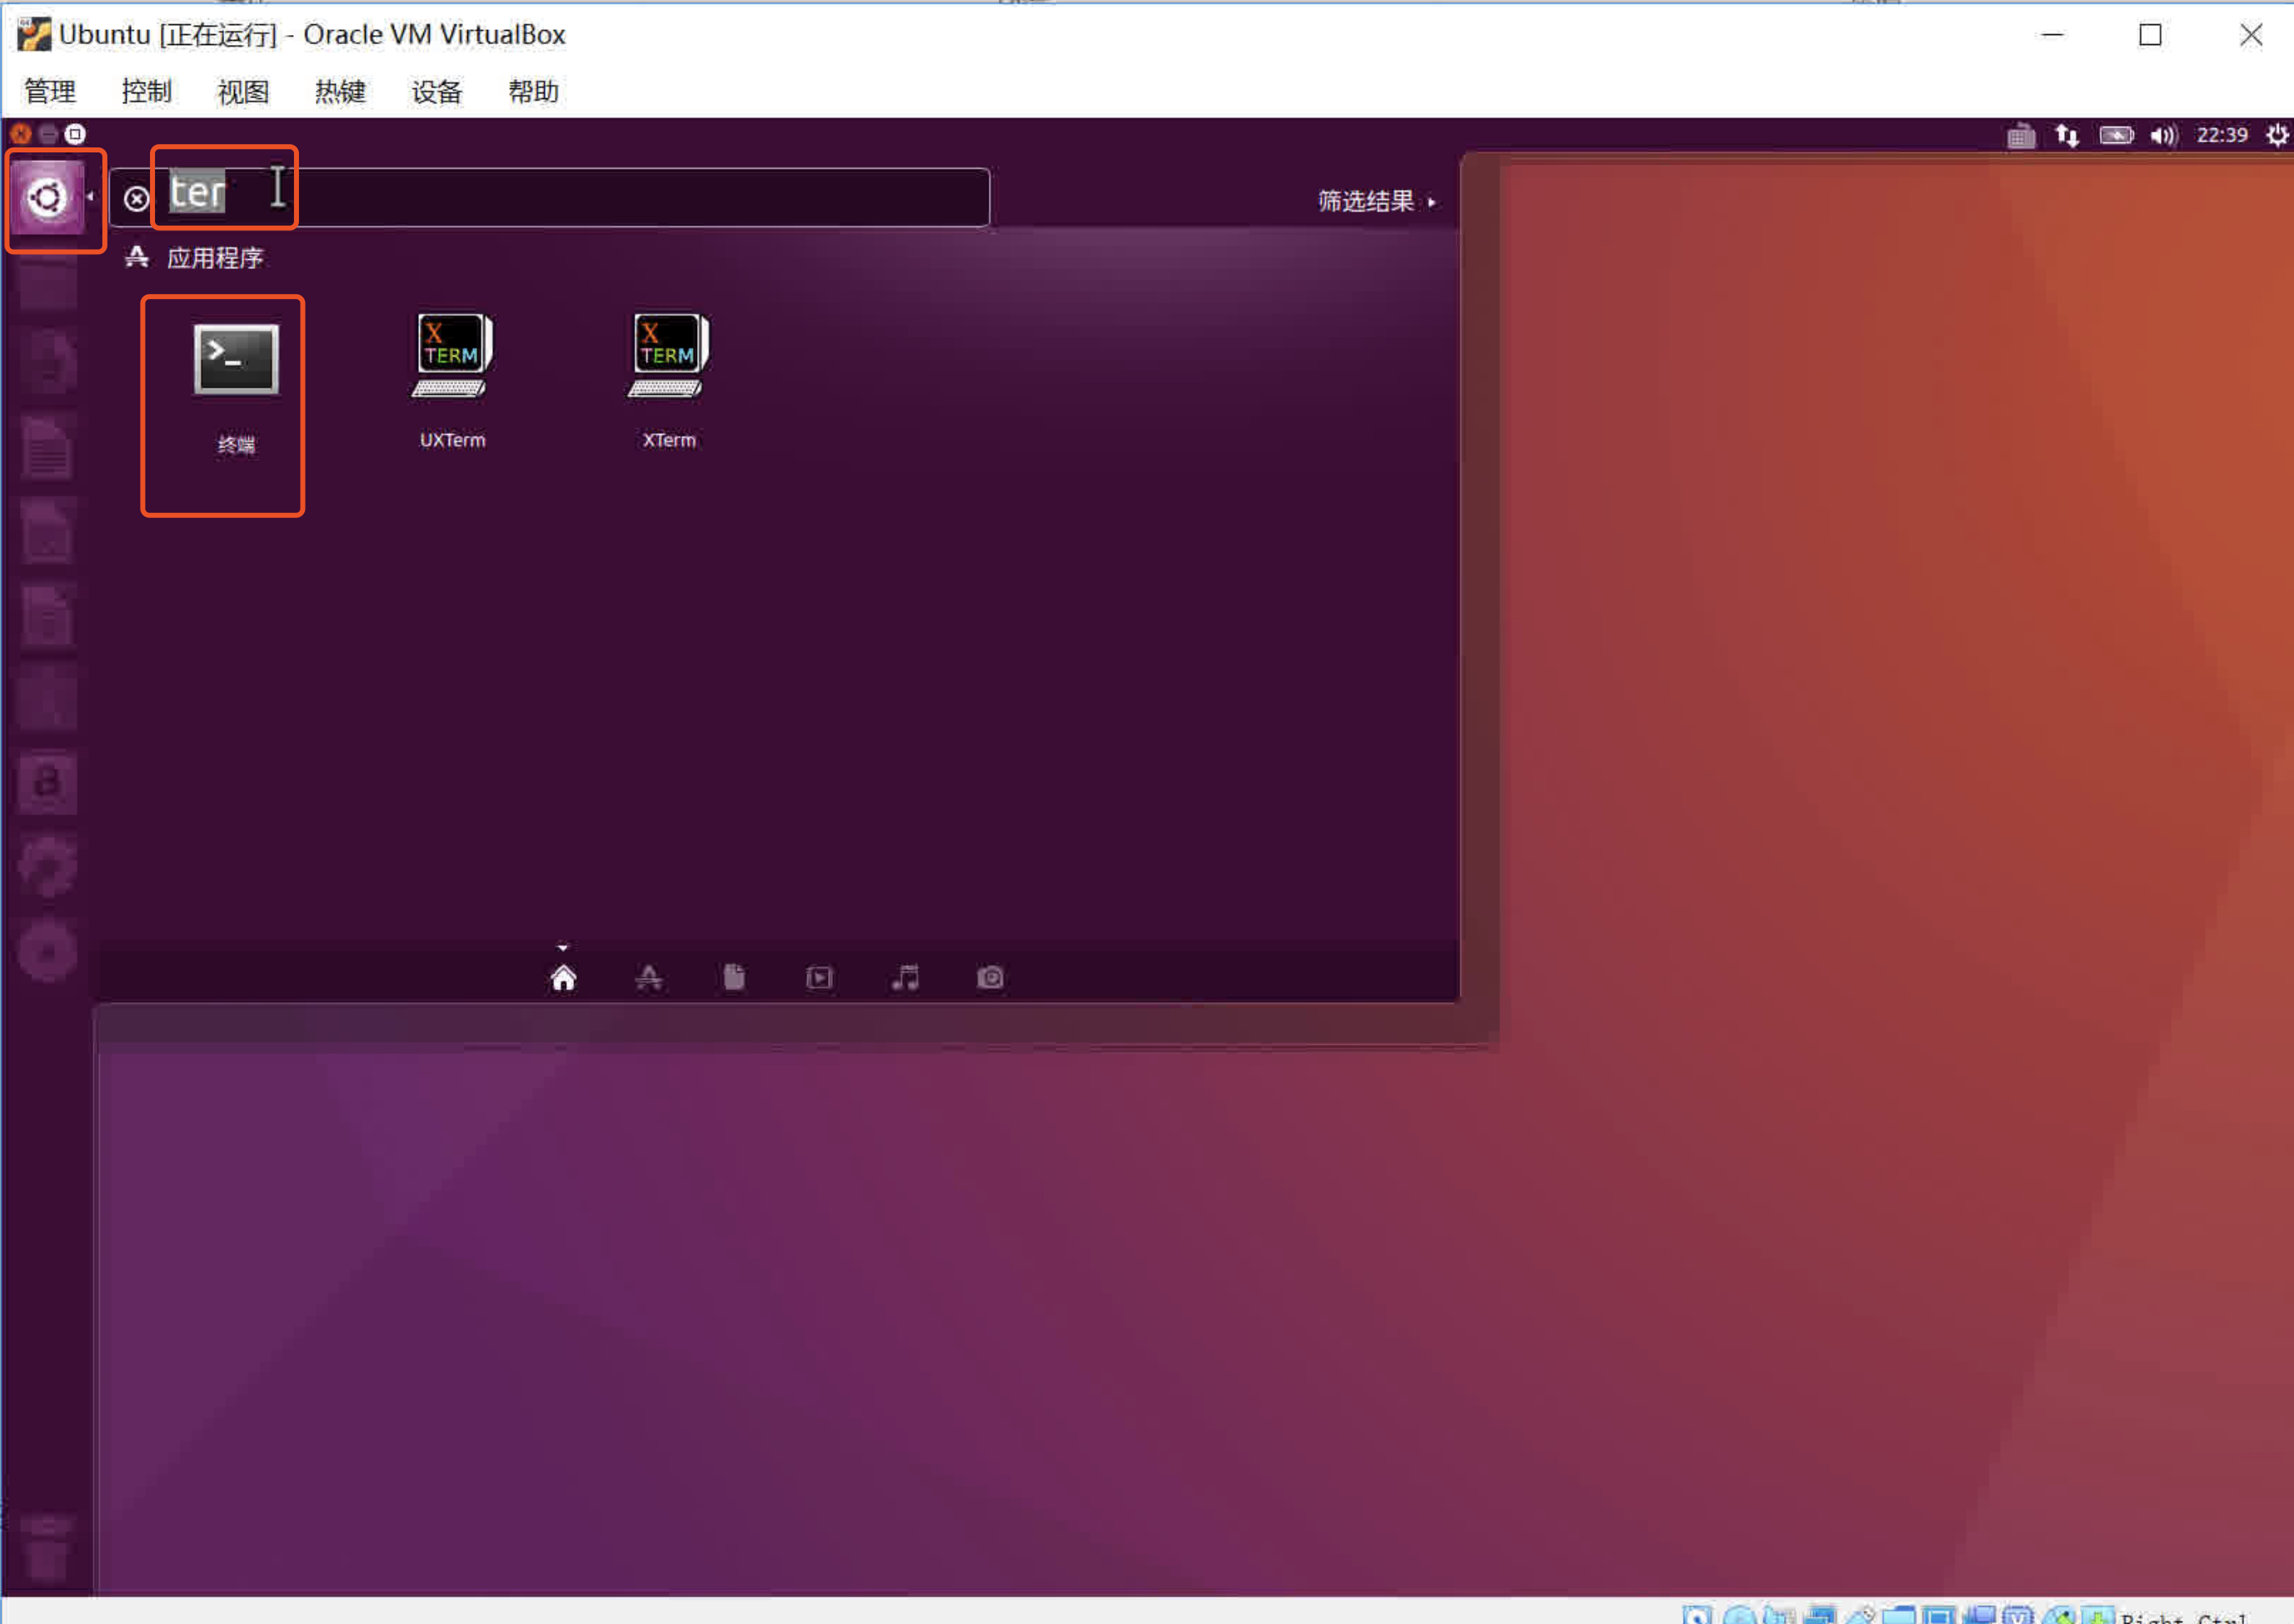Open the 视图 menu in VirtualBox
The image size is (2294, 1624).
point(244,92)
